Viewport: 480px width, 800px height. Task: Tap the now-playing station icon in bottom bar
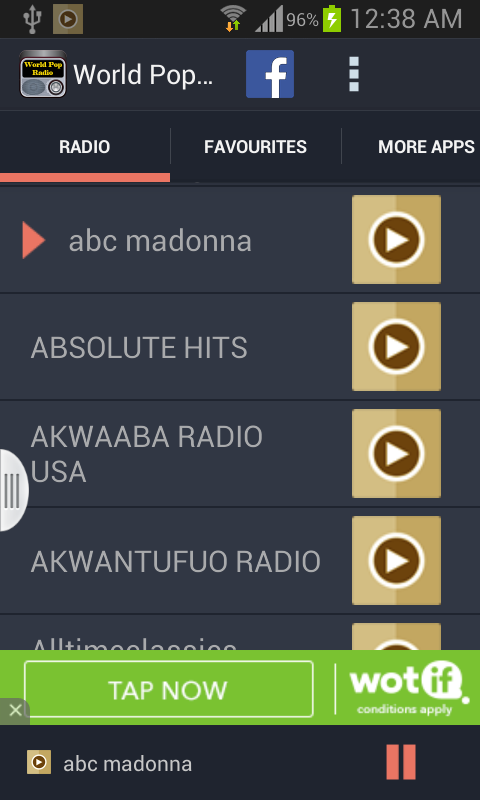[x=39, y=762]
